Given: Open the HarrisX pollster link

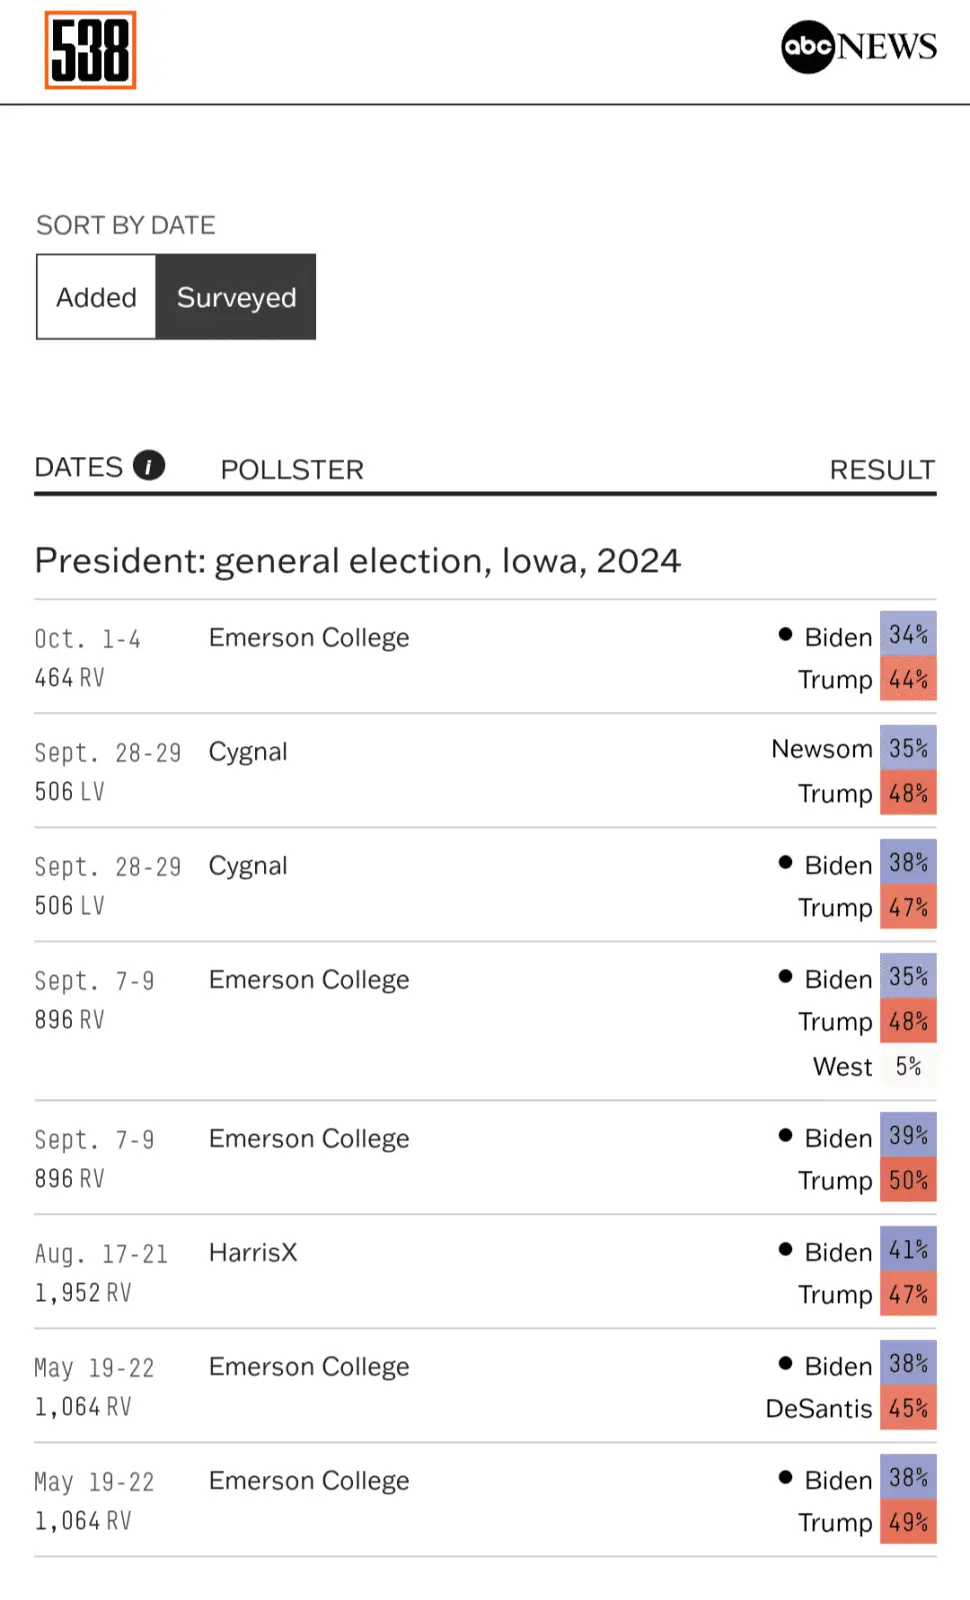Looking at the screenshot, I should [253, 1253].
